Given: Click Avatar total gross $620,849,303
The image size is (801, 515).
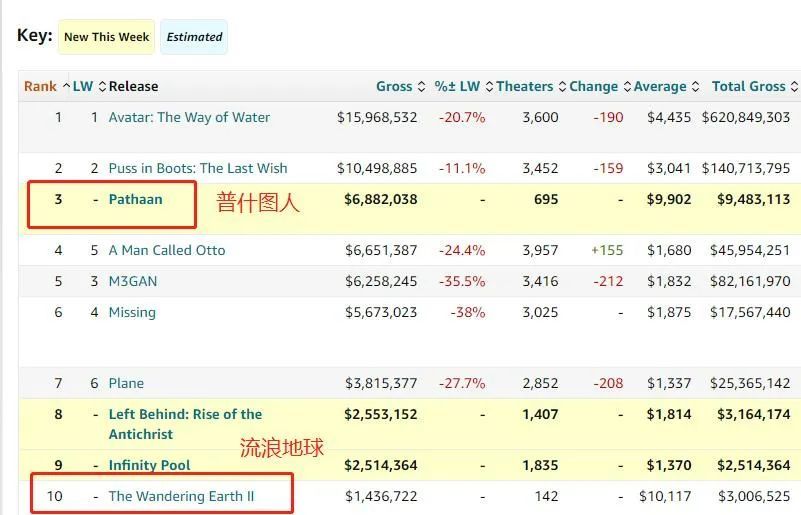Looking at the screenshot, I should [746, 118].
